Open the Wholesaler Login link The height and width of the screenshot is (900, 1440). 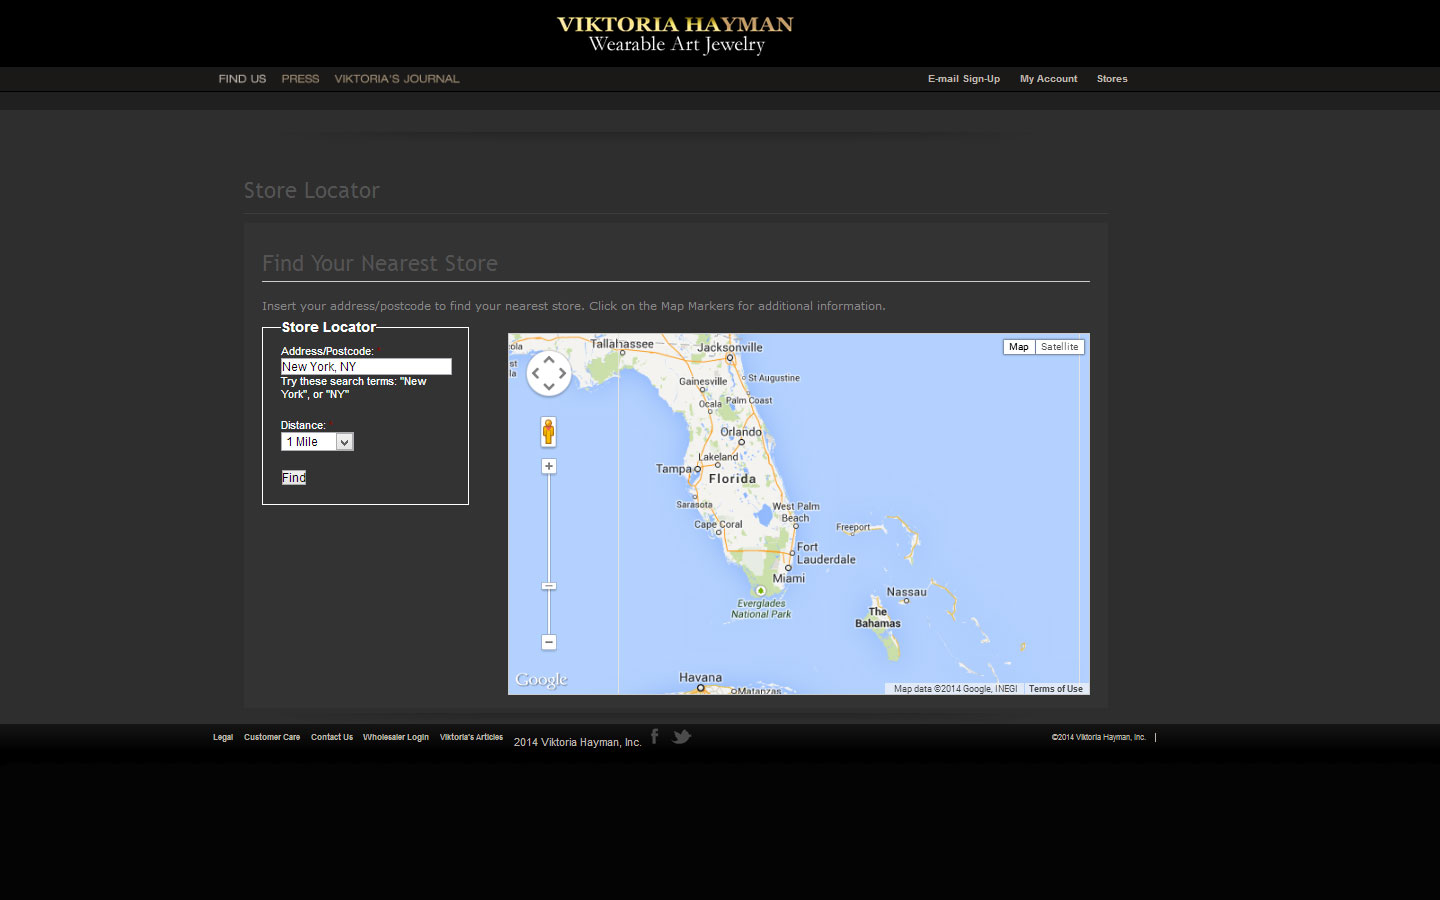(x=396, y=737)
